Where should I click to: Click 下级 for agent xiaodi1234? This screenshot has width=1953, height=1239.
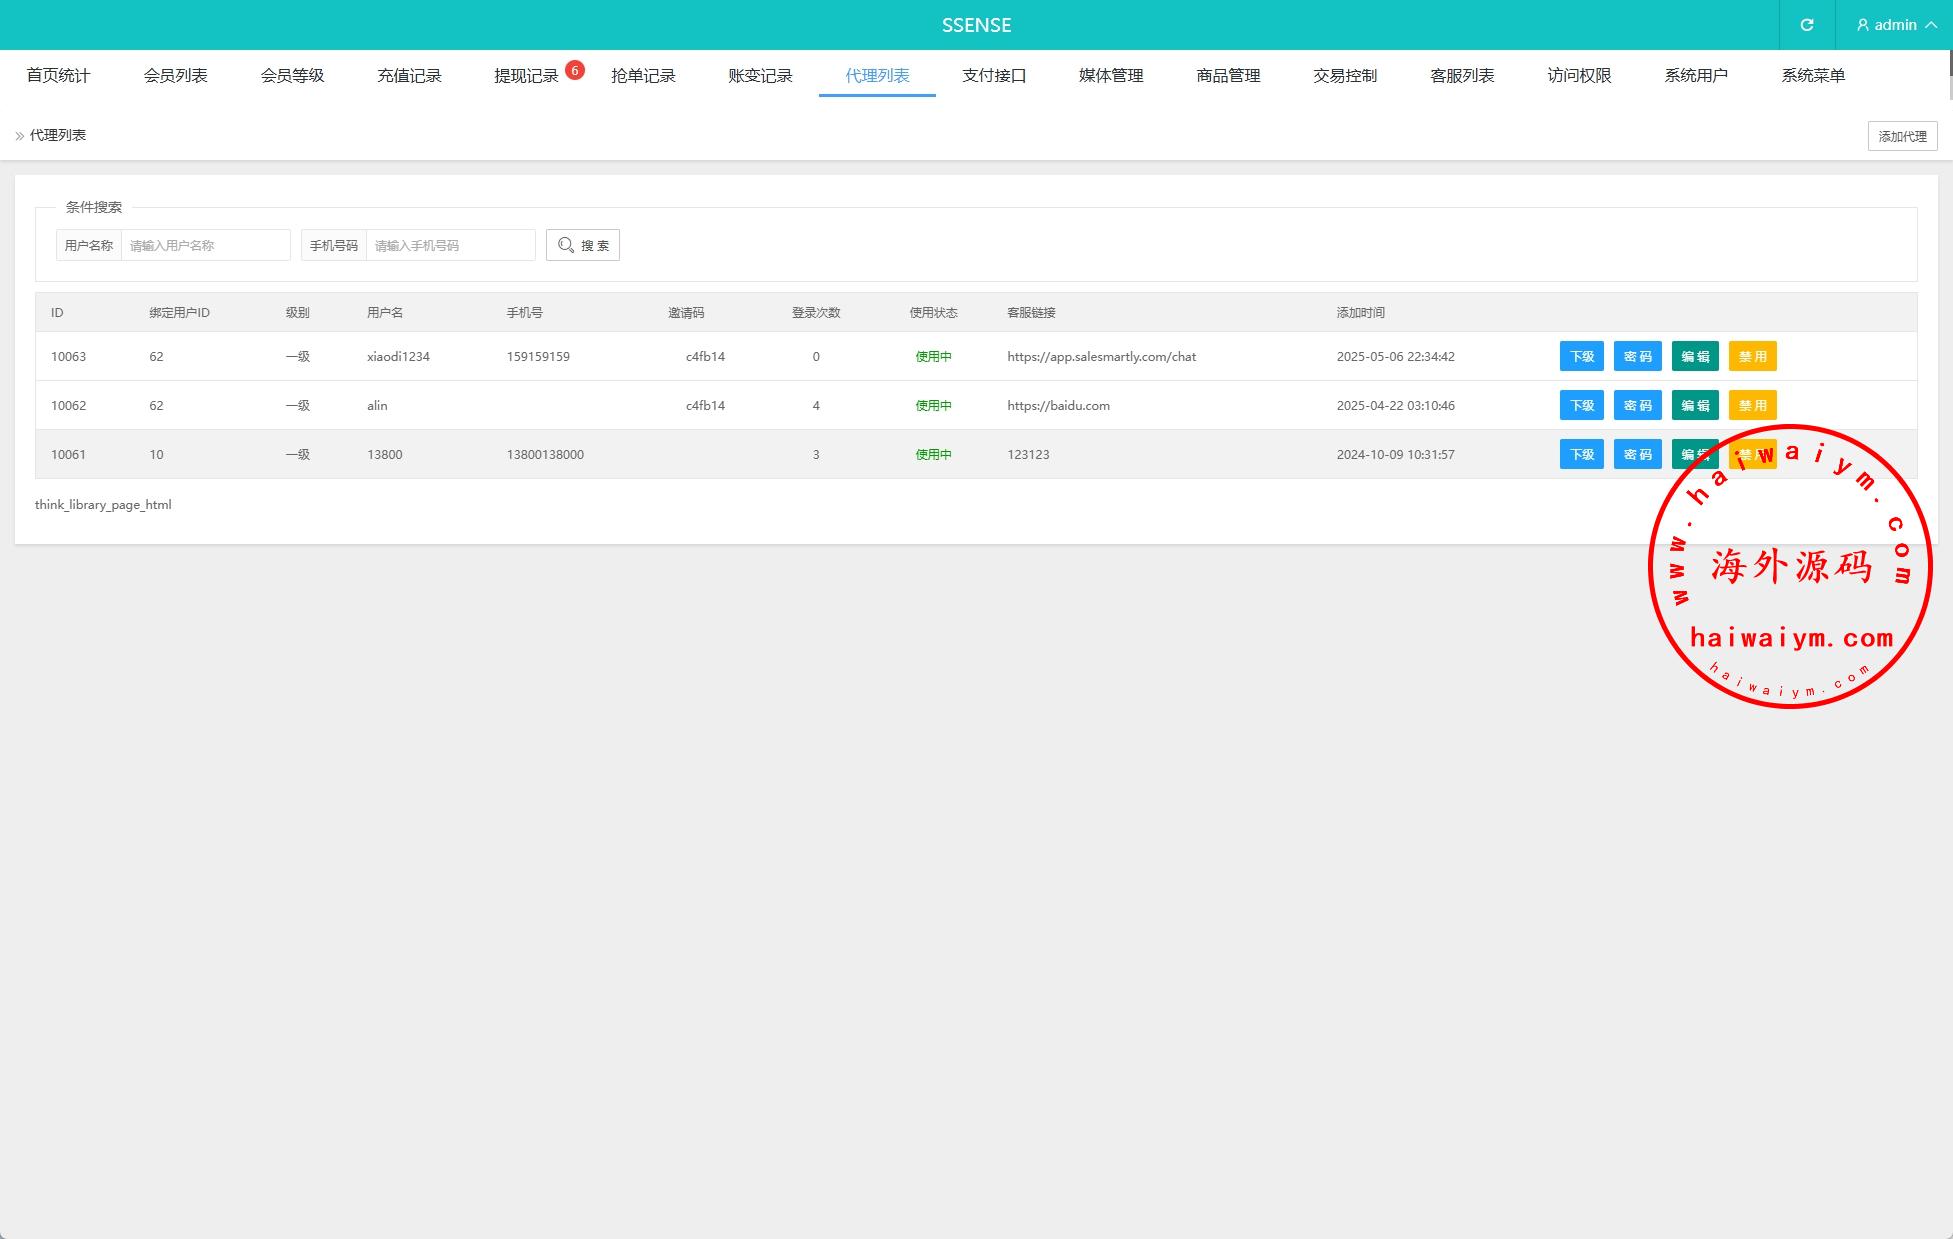[1581, 356]
